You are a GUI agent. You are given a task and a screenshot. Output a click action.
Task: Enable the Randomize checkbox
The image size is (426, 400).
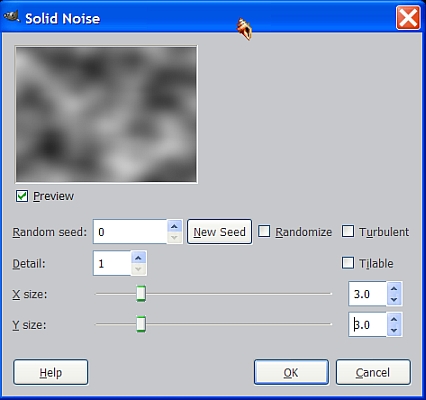click(264, 231)
